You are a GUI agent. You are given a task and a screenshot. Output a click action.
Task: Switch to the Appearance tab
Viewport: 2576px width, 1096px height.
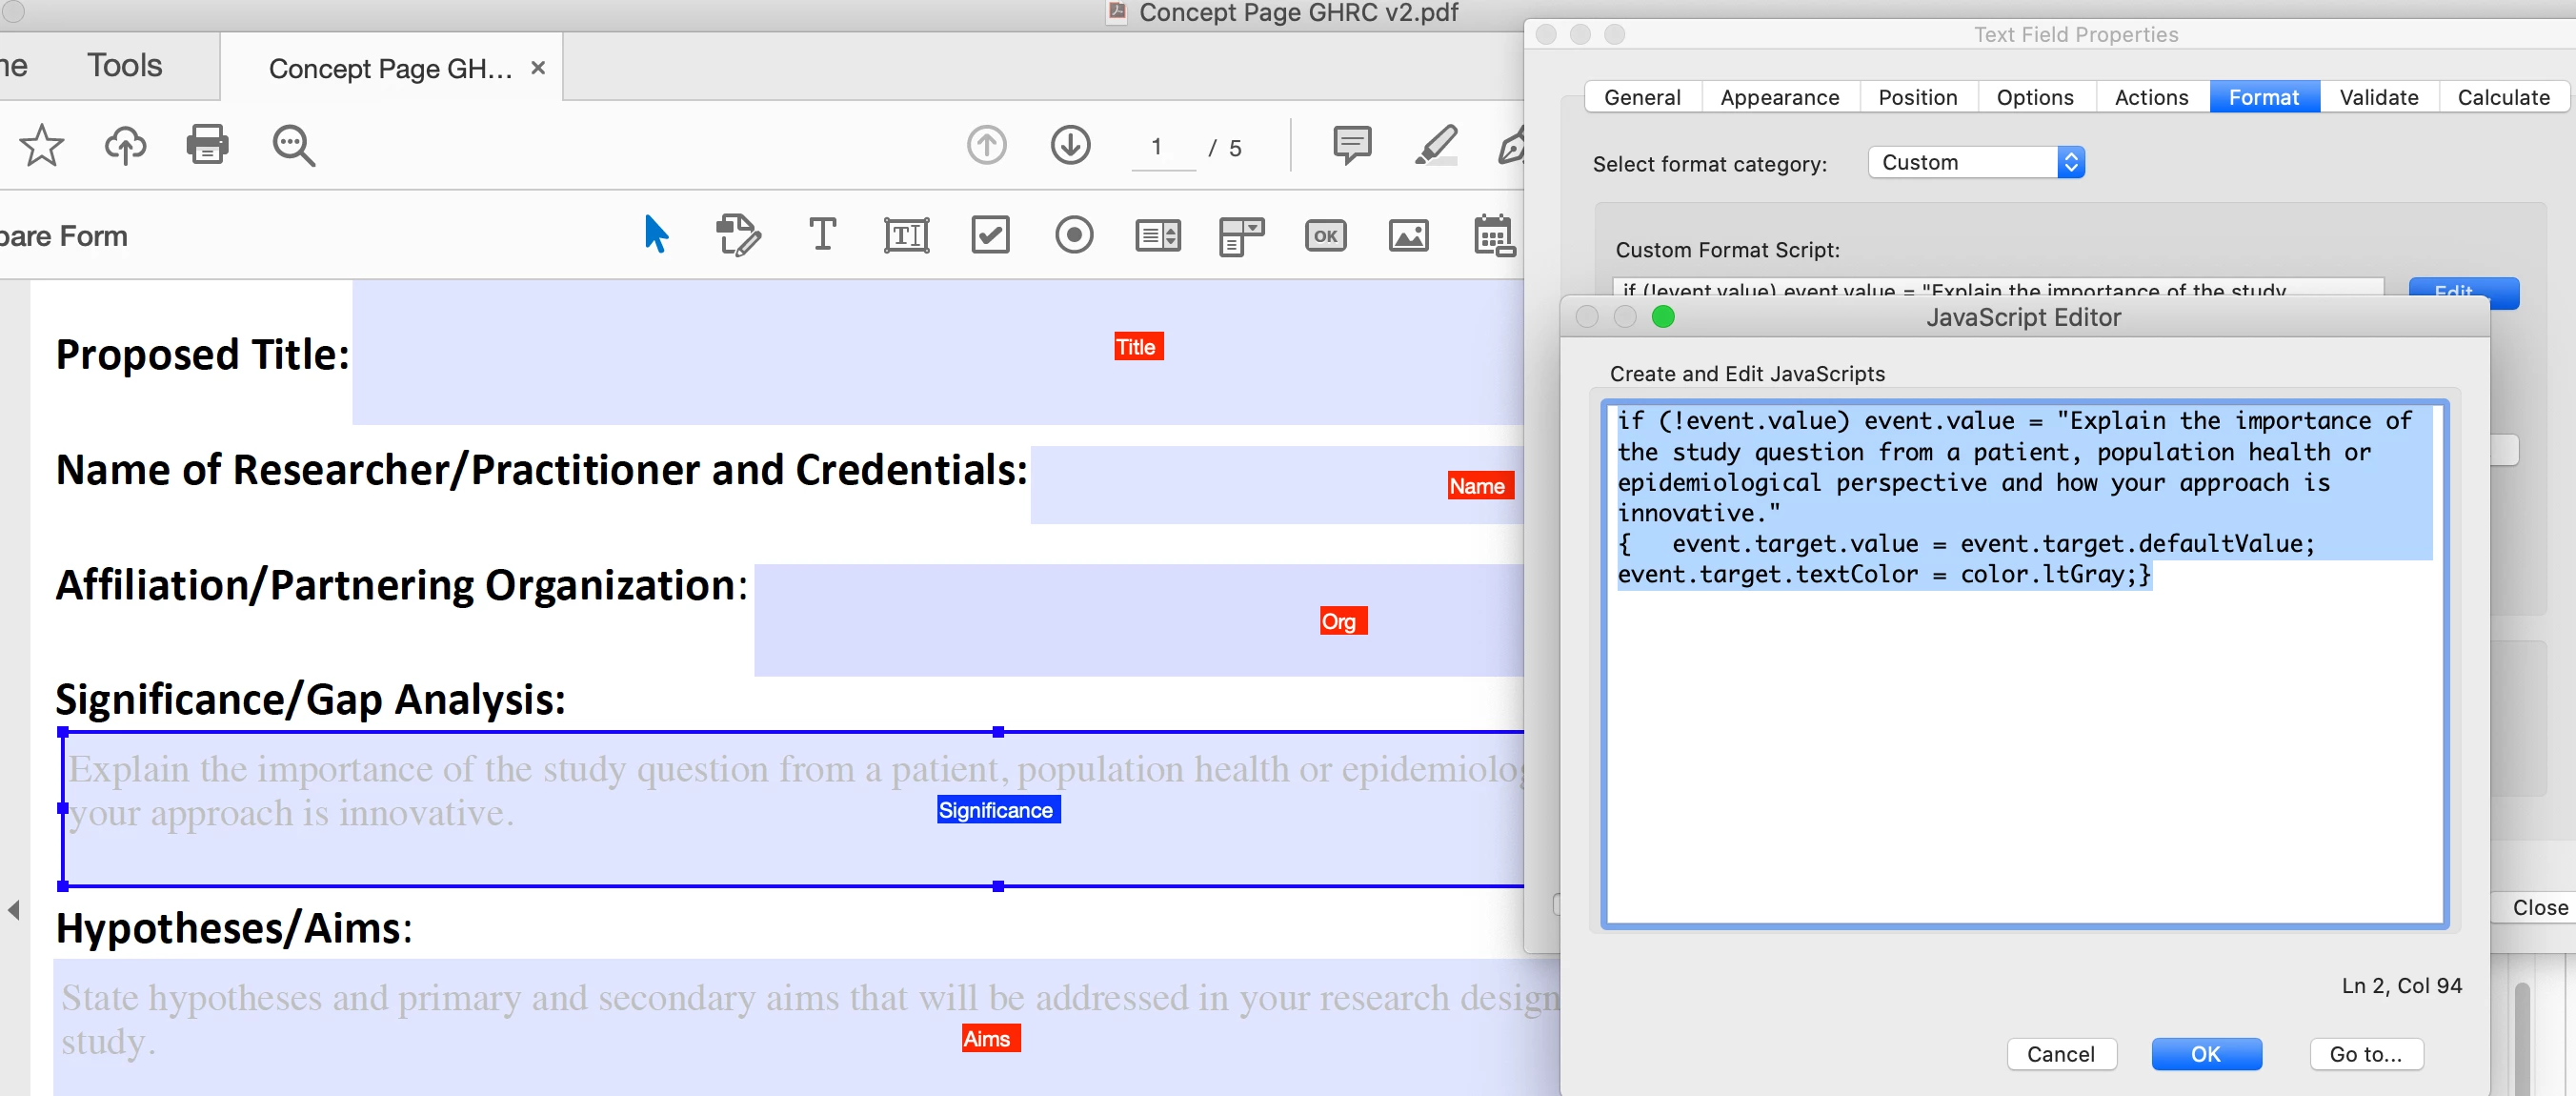point(1779,97)
